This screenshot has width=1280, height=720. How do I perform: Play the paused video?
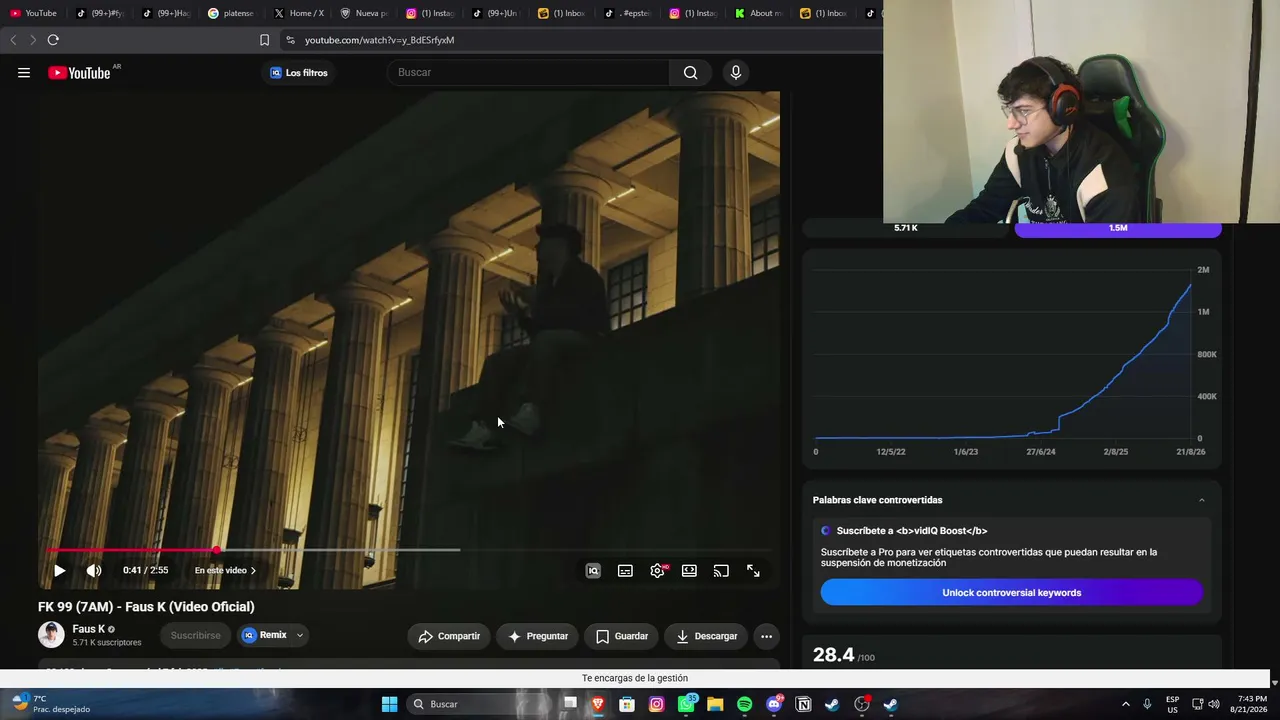click(59, 570)
